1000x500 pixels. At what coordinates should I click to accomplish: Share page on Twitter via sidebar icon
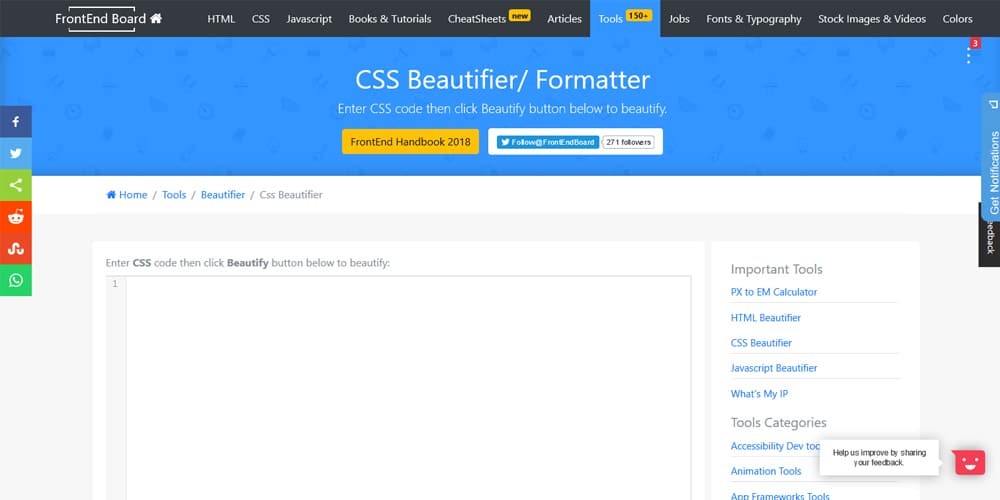(15, 154)
